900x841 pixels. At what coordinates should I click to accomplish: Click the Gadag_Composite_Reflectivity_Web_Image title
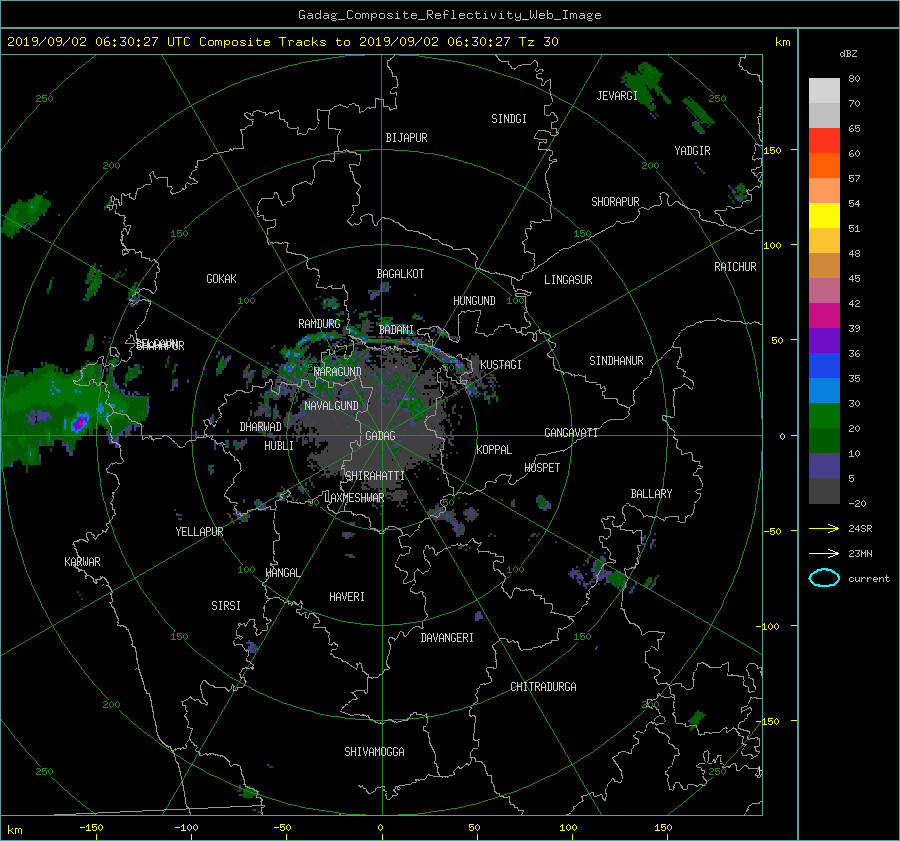449,15
